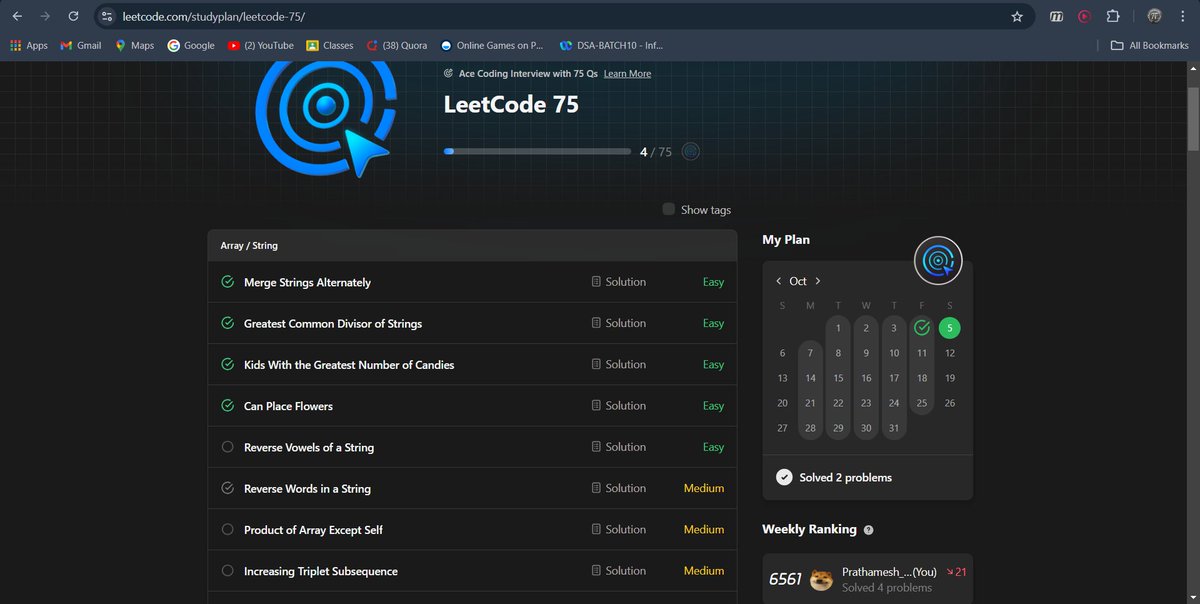Viewport: 1200px width, 604px height.
Task: Click Weekly Ranking help question icon
Action: point(868,530)
